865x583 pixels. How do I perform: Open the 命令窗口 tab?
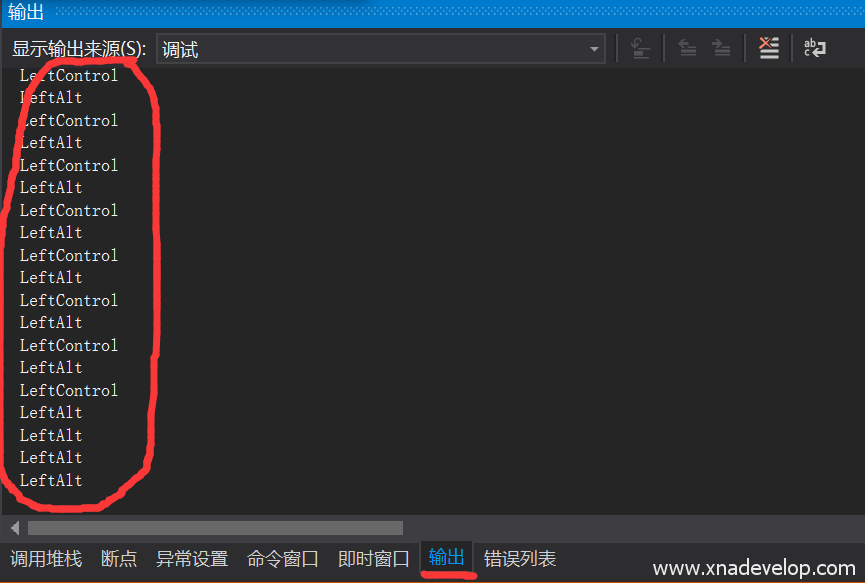282,559
